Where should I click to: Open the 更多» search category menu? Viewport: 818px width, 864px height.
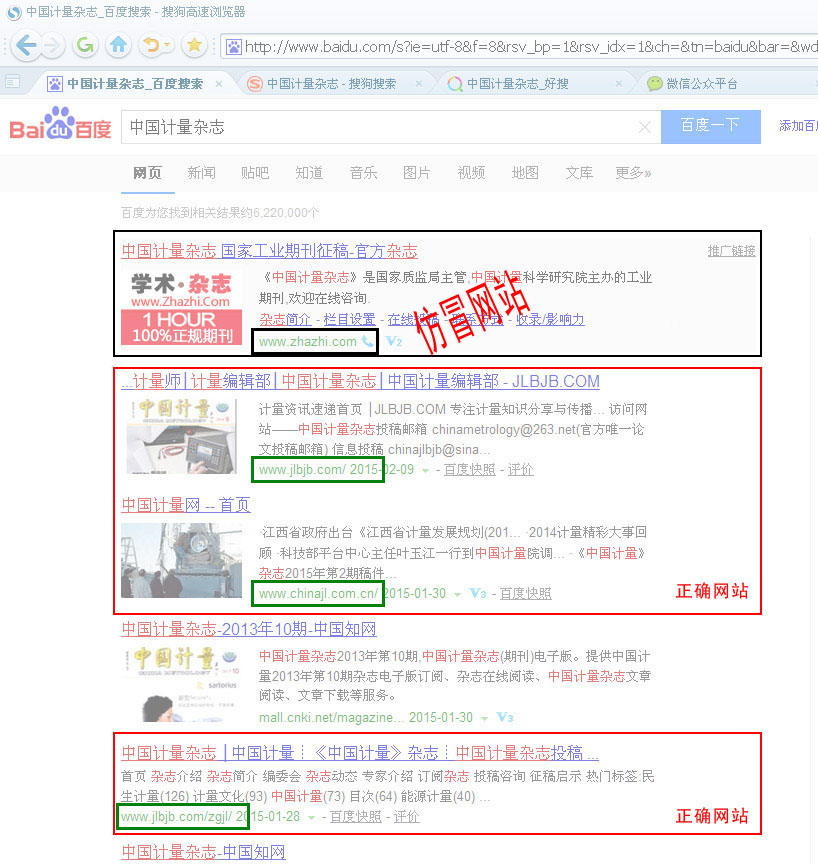[633, 173]
